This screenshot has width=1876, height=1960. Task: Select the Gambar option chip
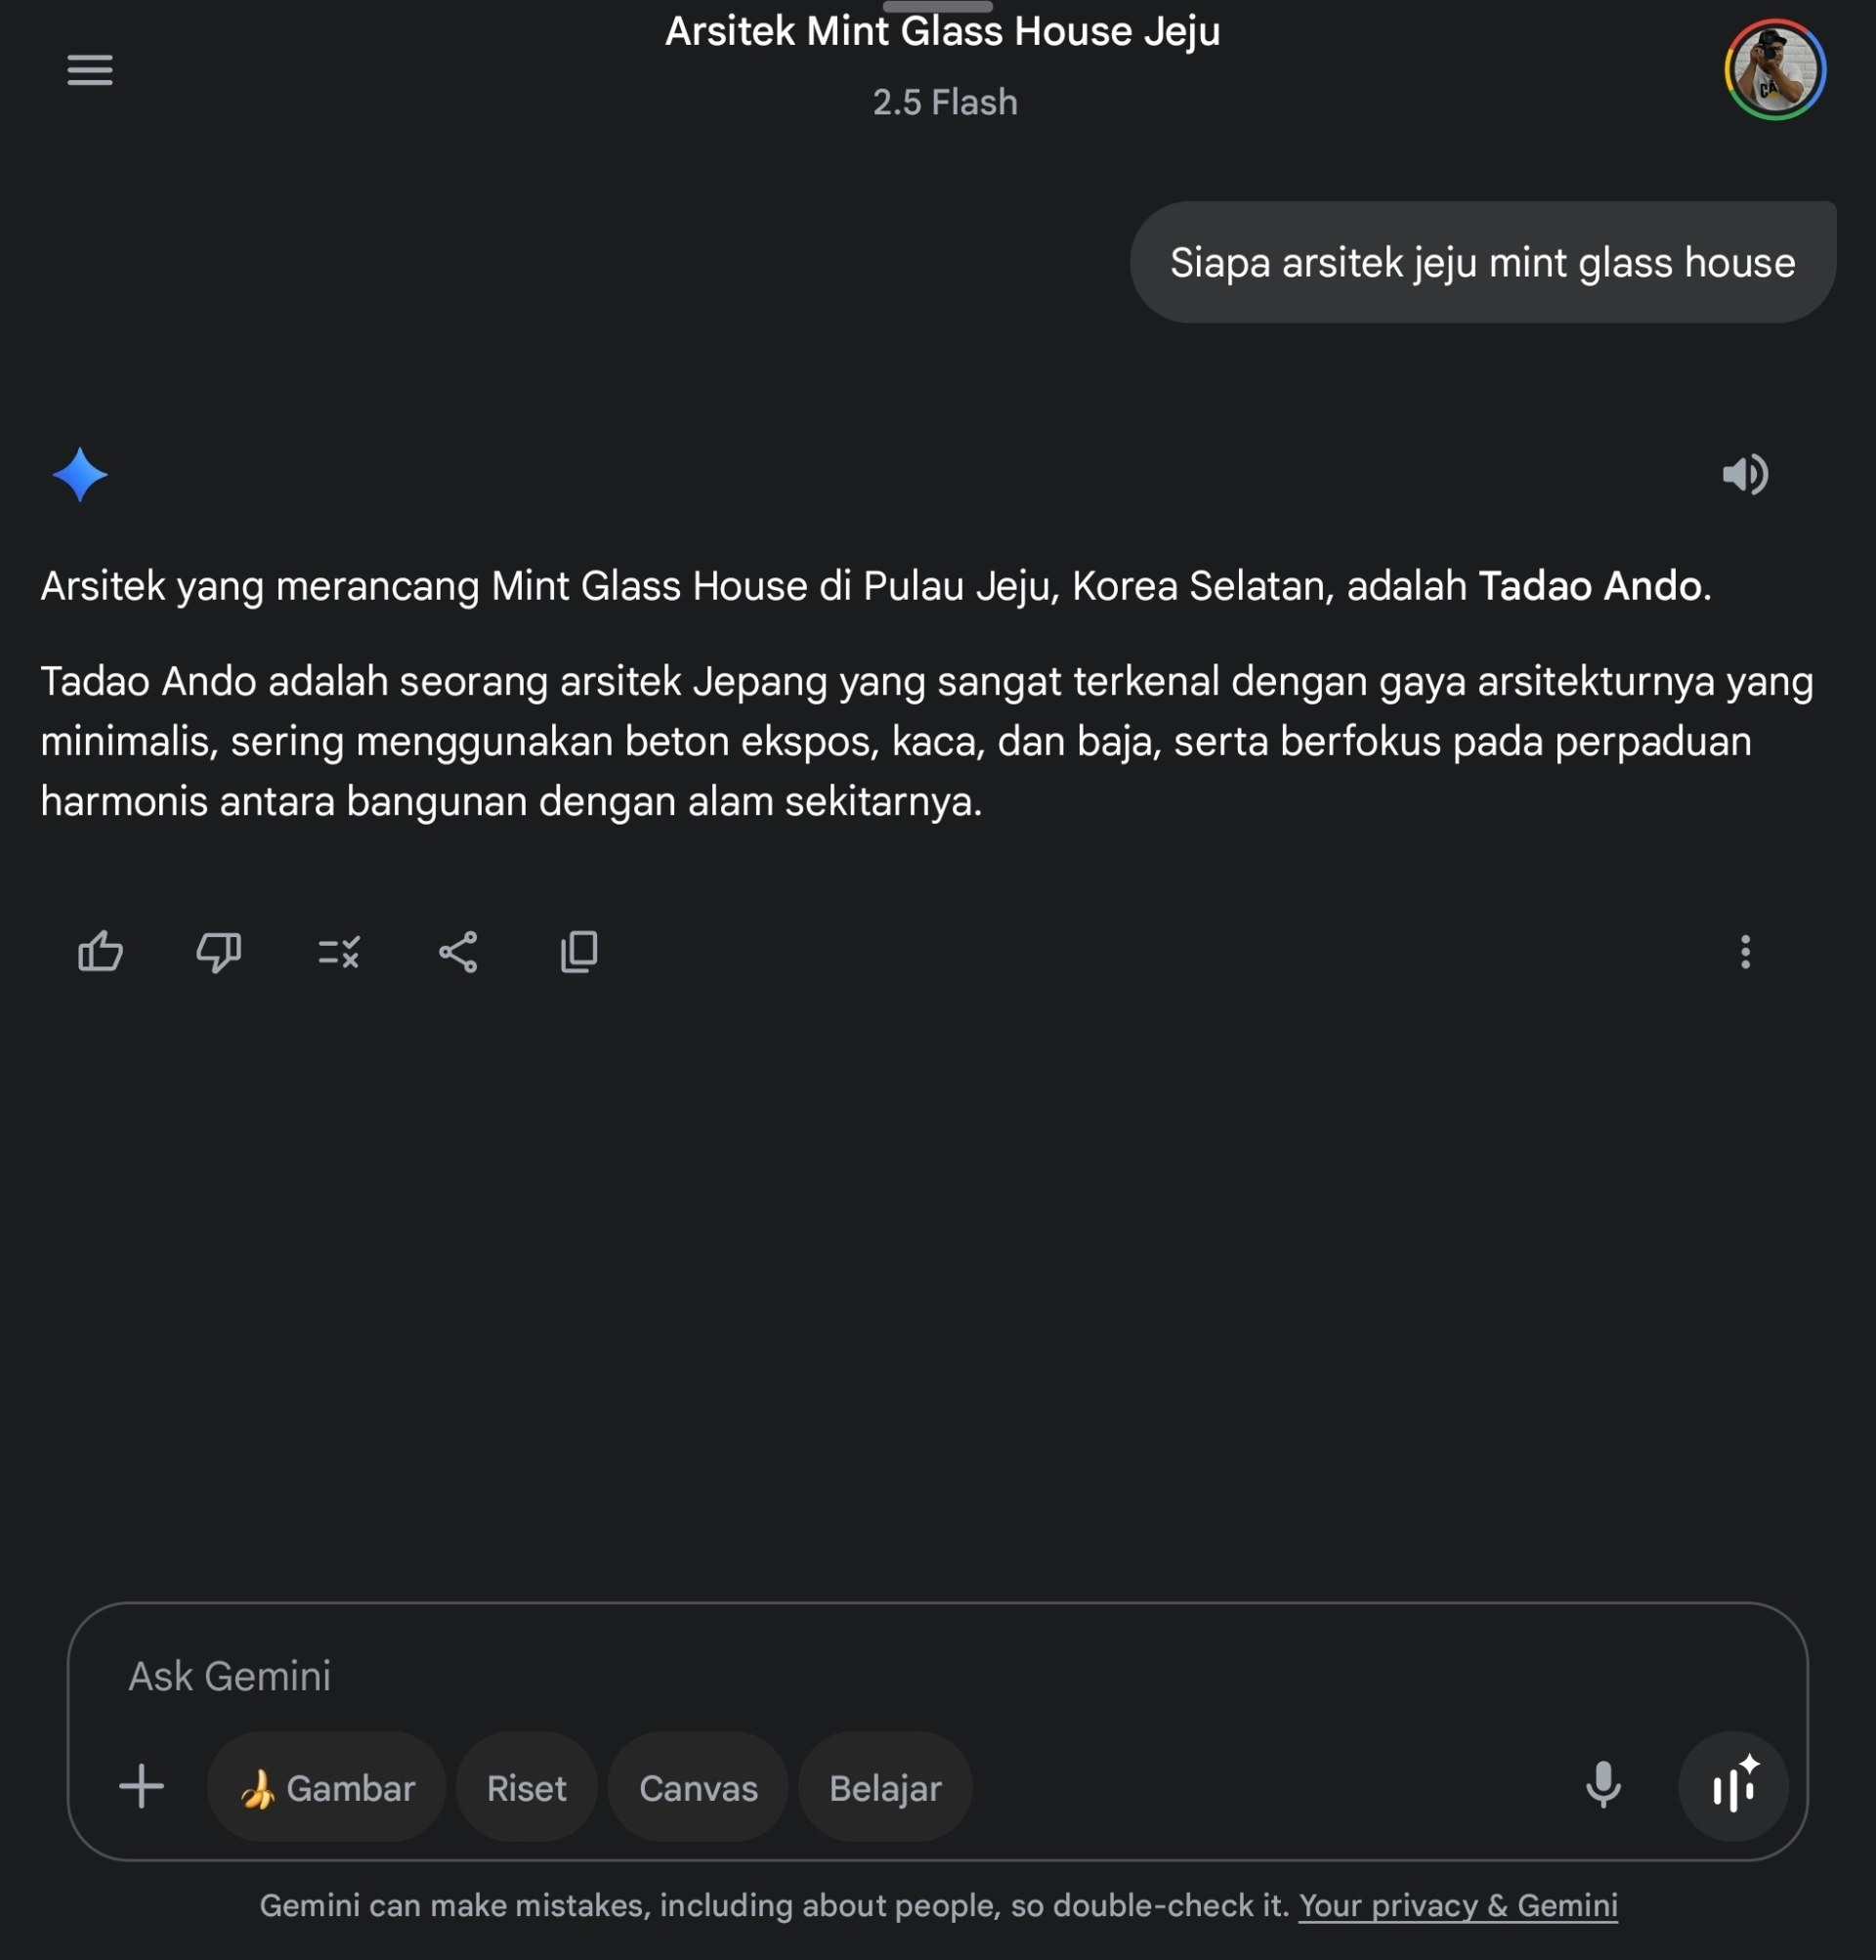(326, 1787)
